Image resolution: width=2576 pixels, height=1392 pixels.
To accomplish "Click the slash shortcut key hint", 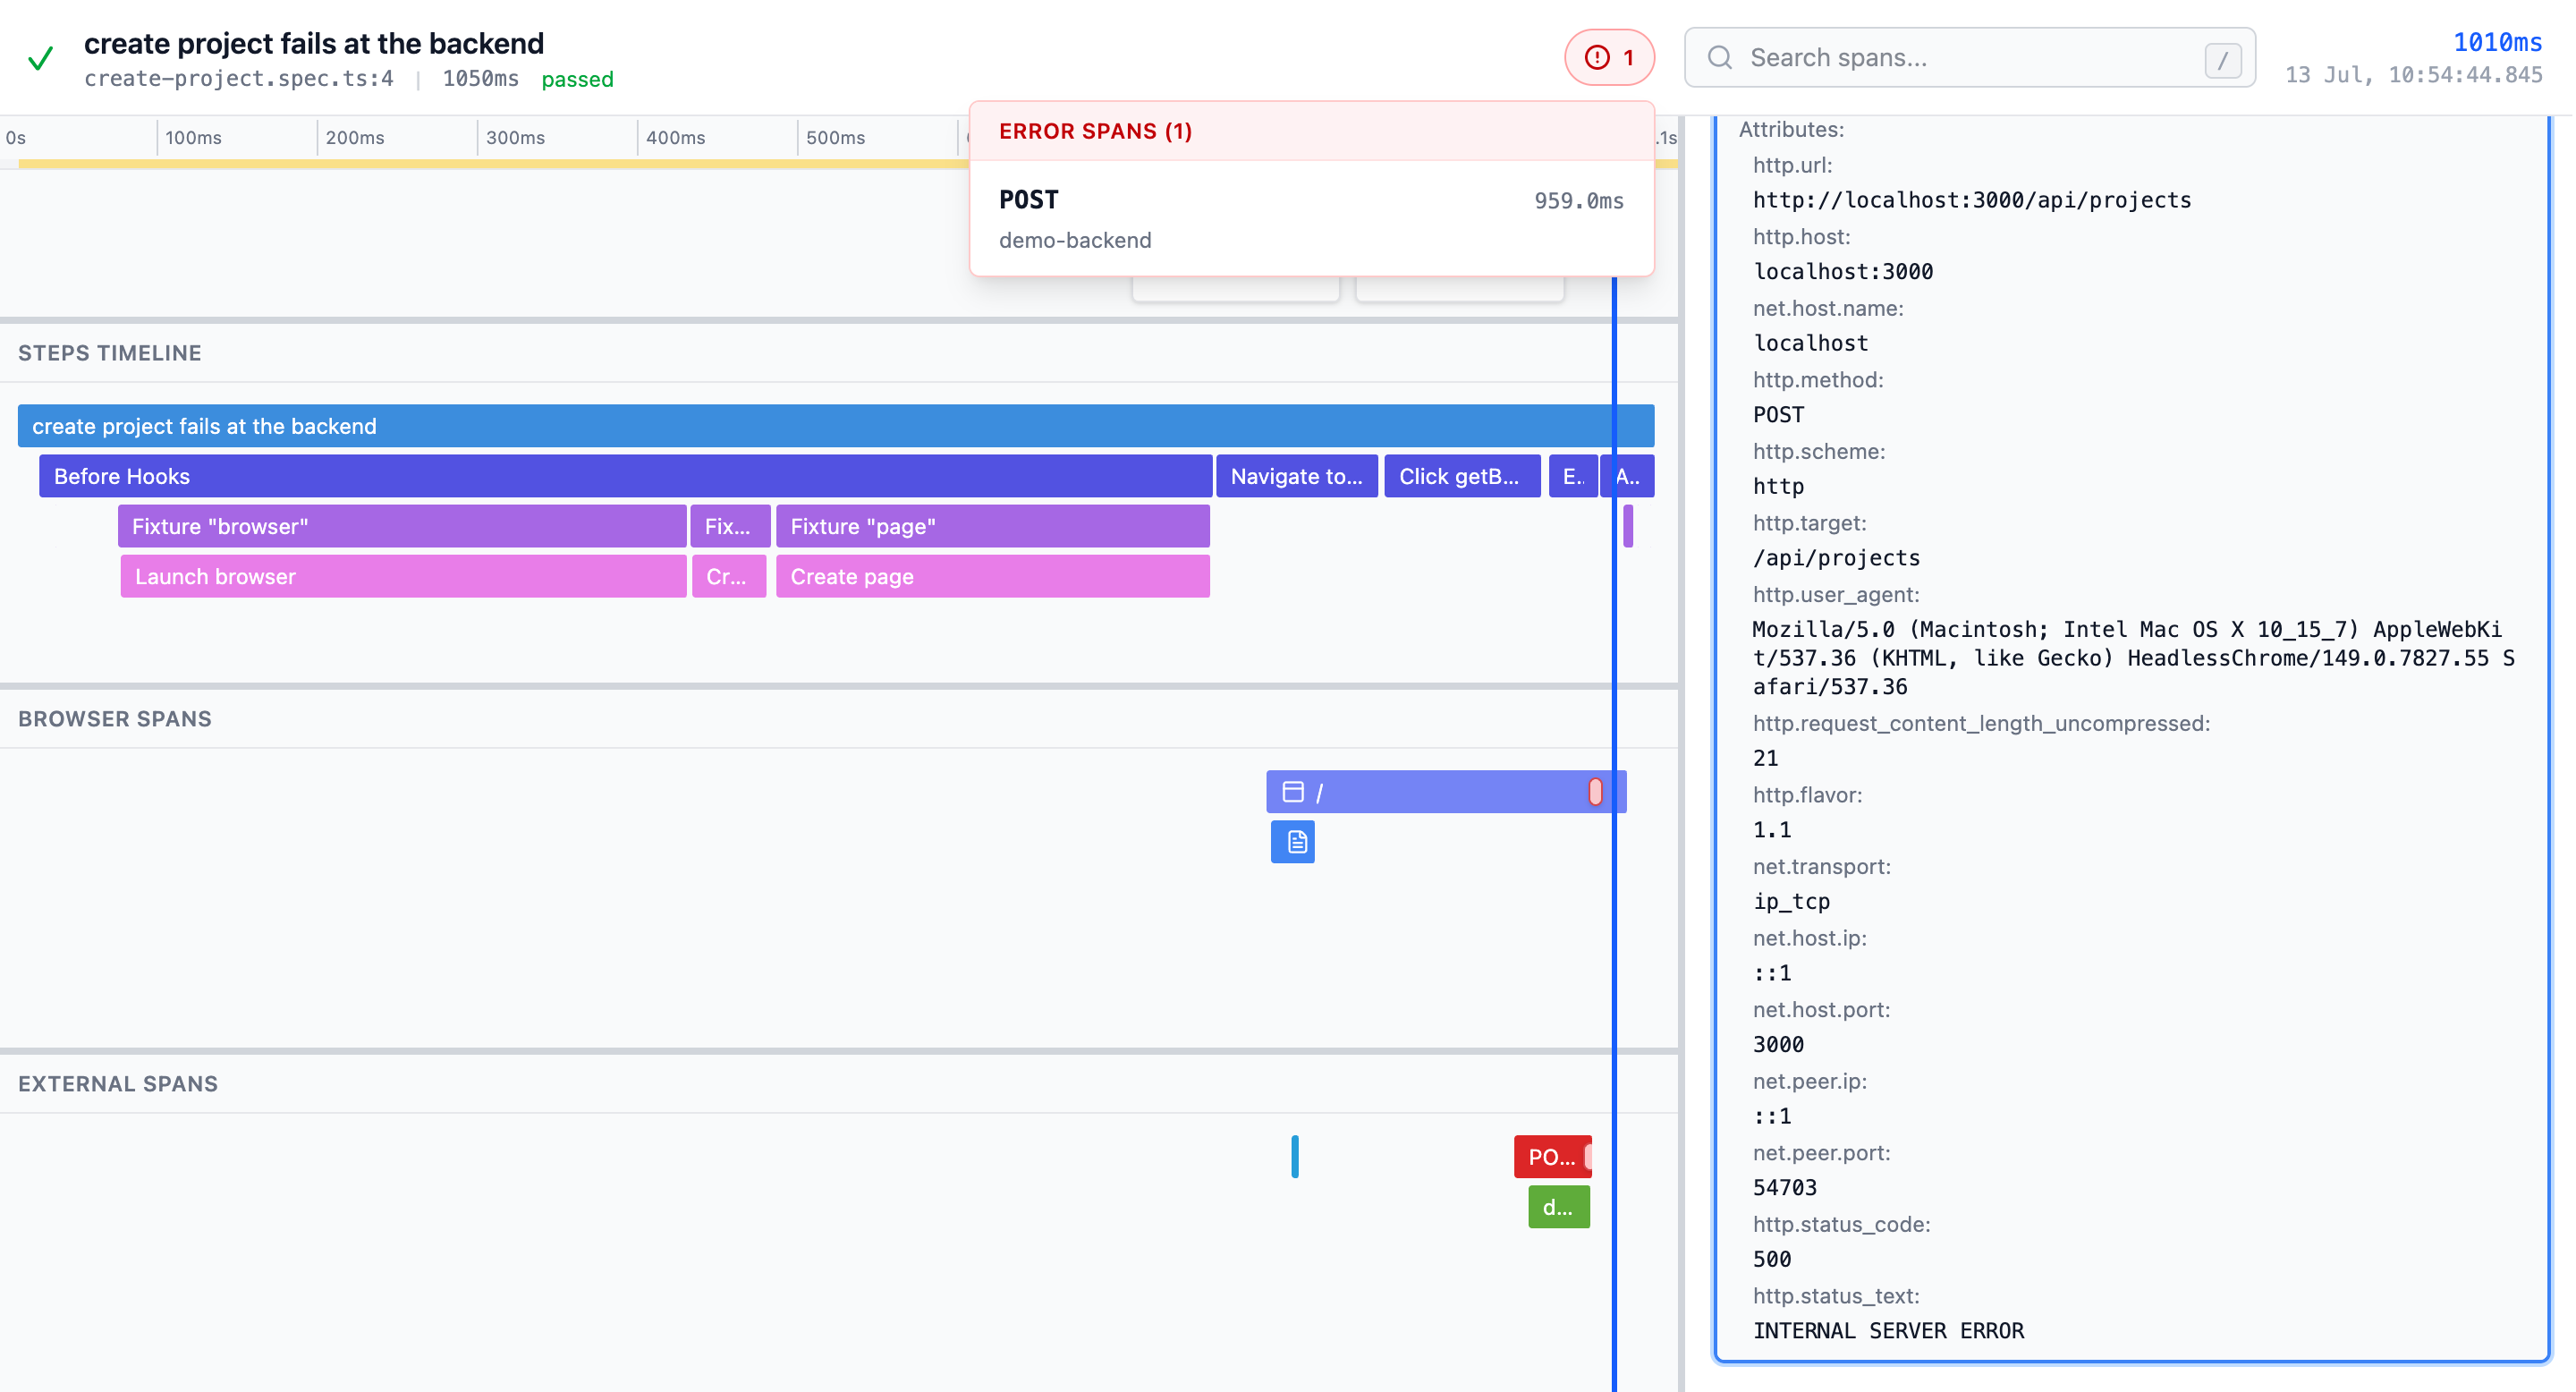I will click(x=2222, y=60).
